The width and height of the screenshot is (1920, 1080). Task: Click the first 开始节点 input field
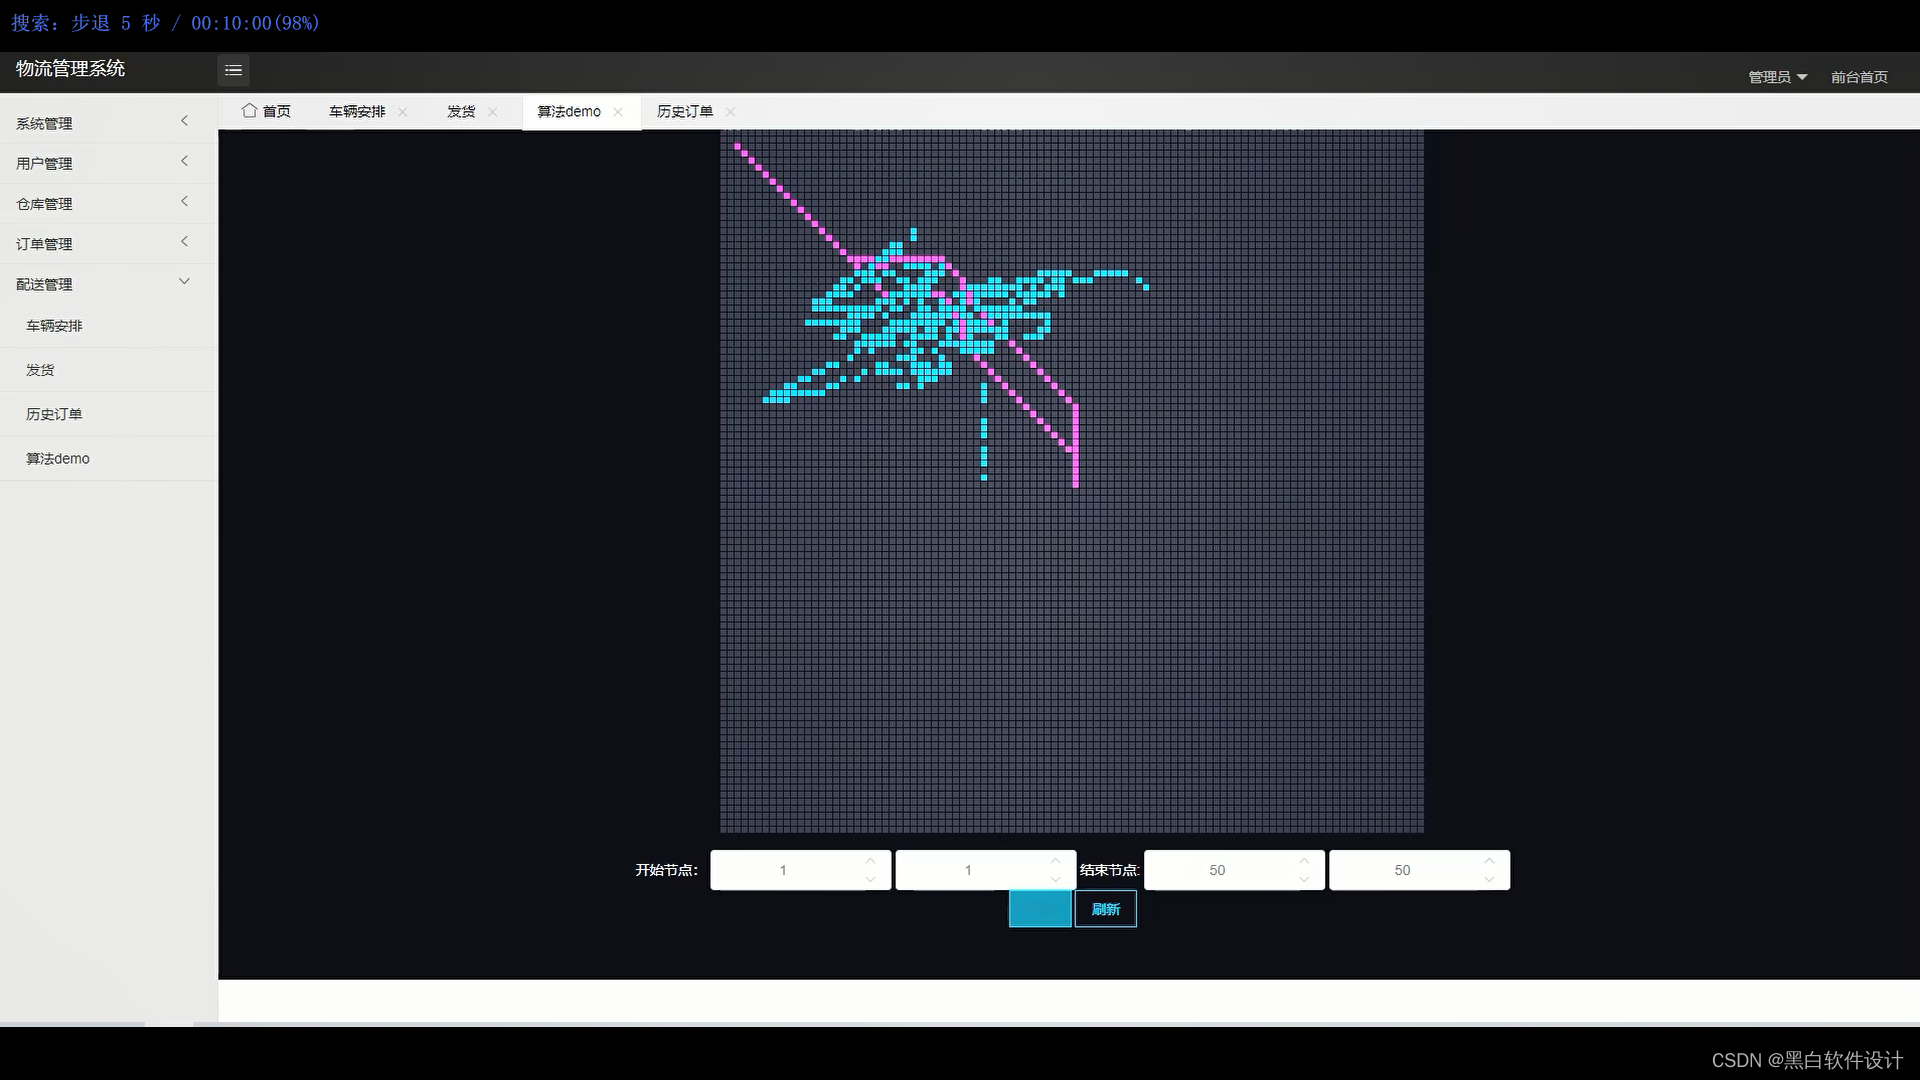[784, 870]
